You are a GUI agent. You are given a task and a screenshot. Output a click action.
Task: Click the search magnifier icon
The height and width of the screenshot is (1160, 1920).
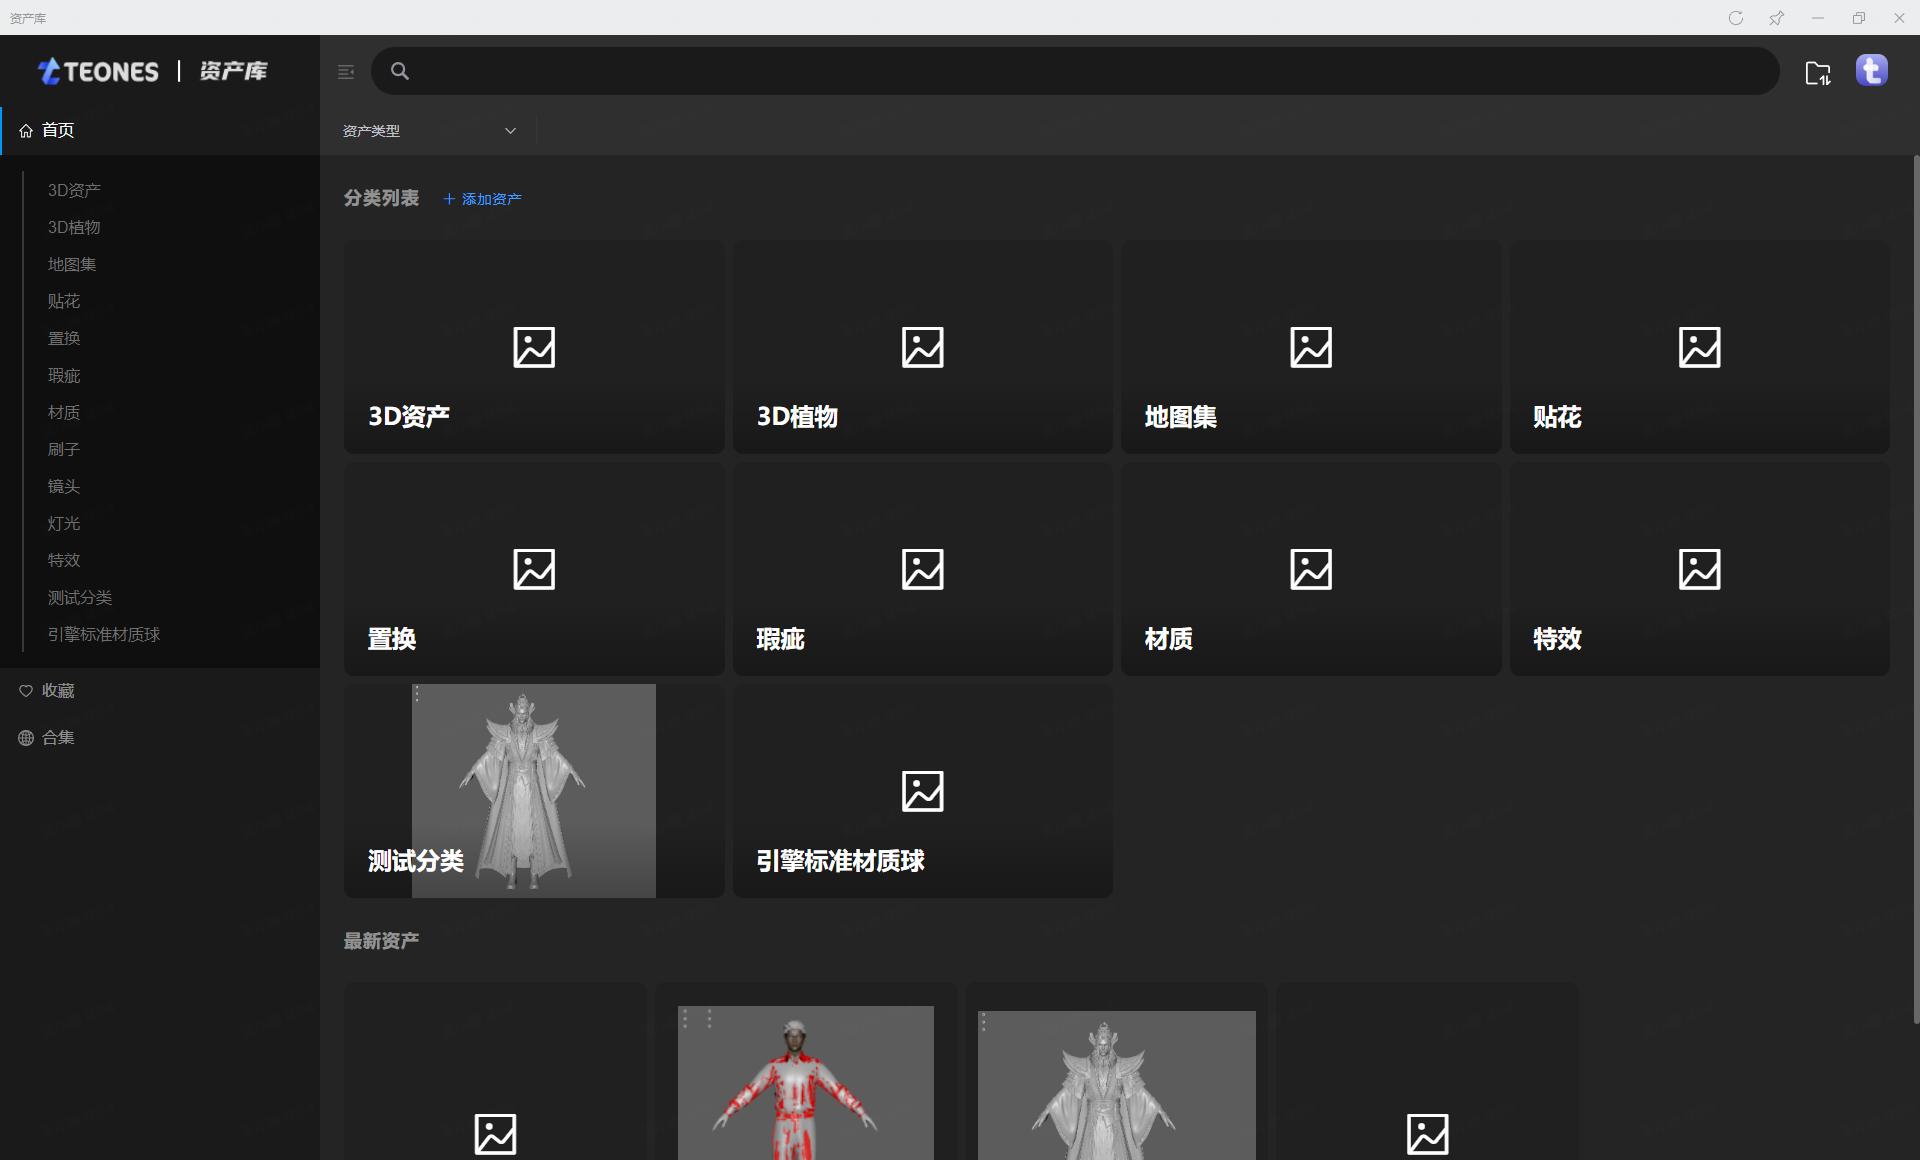coord(400,71)
